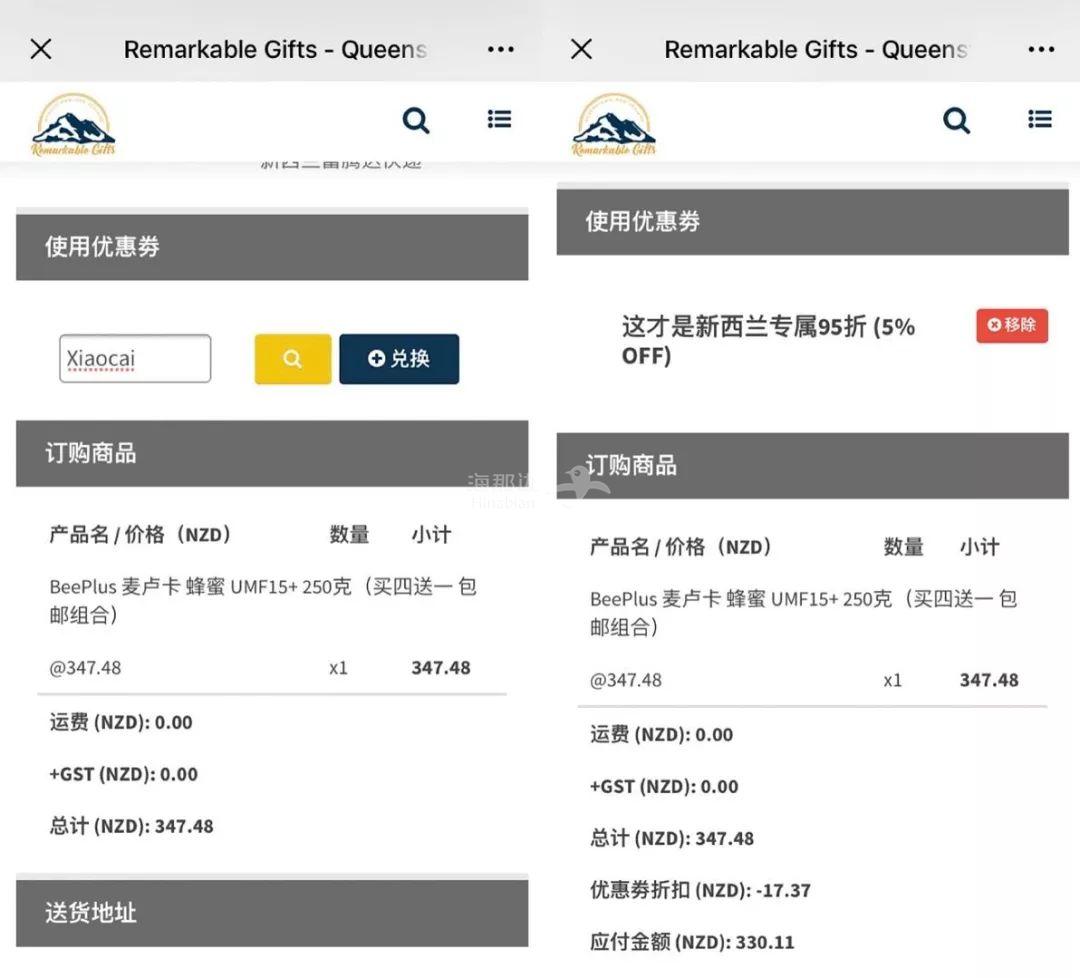Go to Remarkable Gifts logo on right screen
This screenshot has width=1080, height=978.
coord(614,125)
